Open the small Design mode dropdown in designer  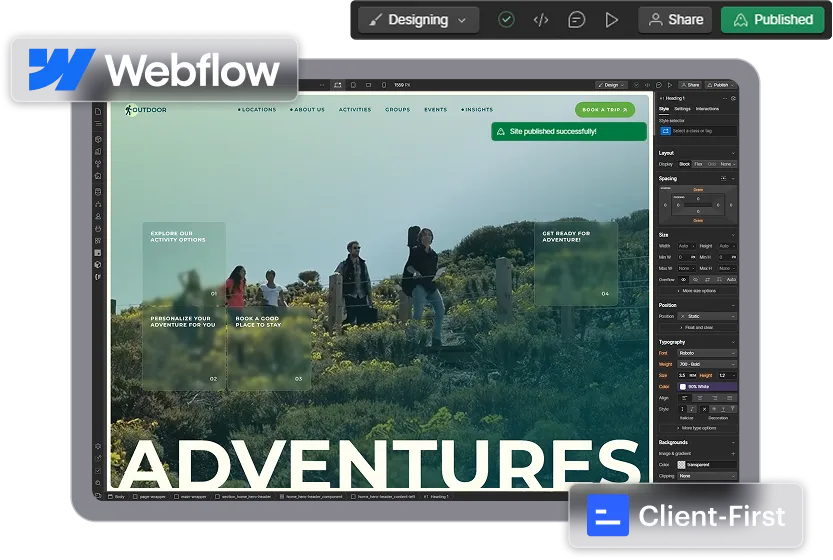tap(611, 85)
